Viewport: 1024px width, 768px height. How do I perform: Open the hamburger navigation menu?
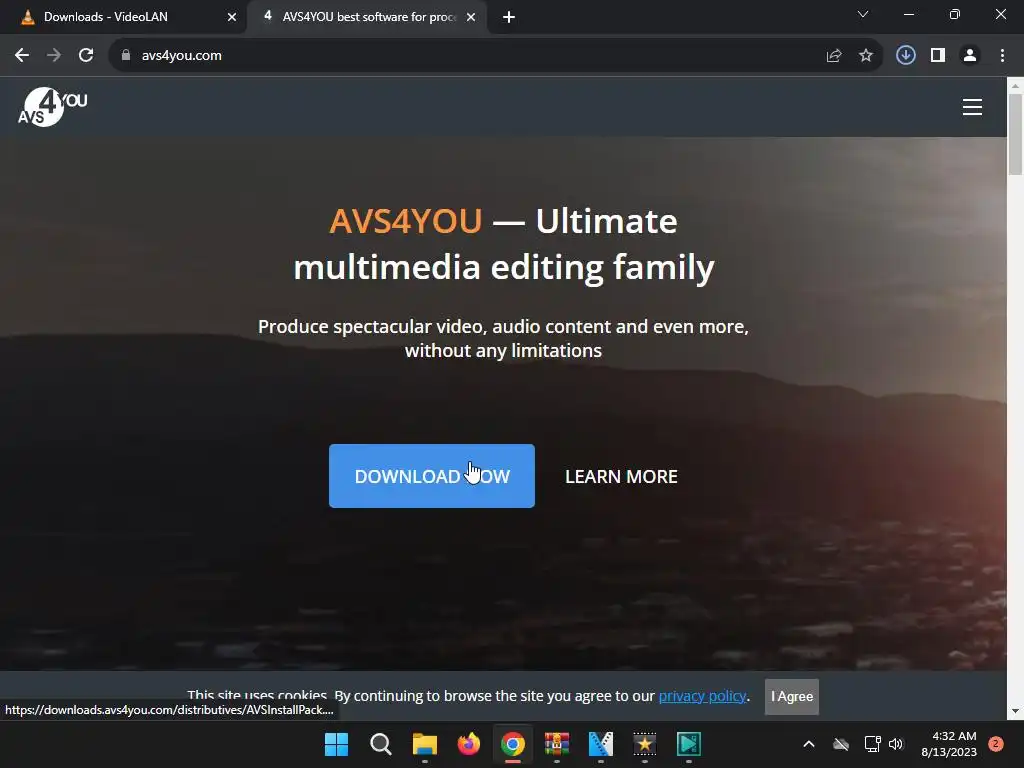972,107
